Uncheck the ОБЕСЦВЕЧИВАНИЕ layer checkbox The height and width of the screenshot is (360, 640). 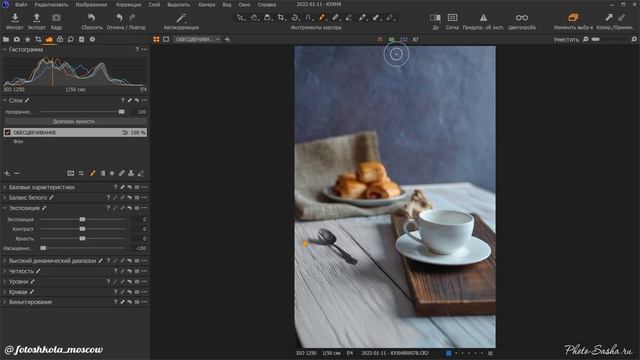coord(7,133)
